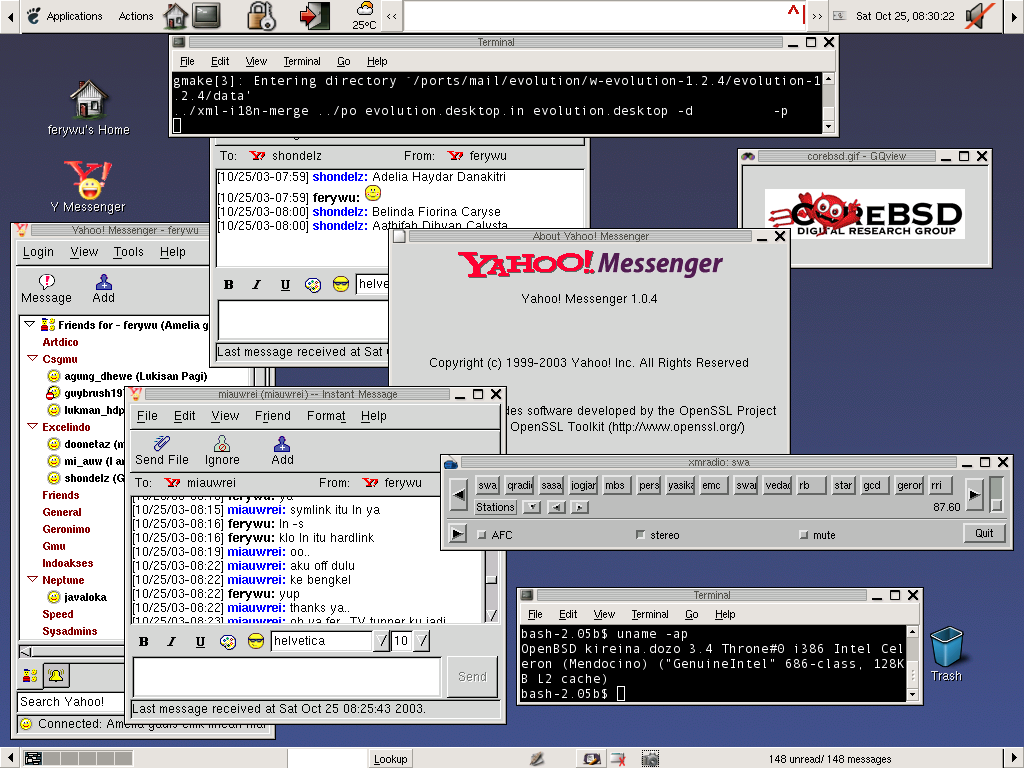Viewport: 1024px width, 768px height.
Task: Switch to the friends list tab icon
Action: pos(30,676)
